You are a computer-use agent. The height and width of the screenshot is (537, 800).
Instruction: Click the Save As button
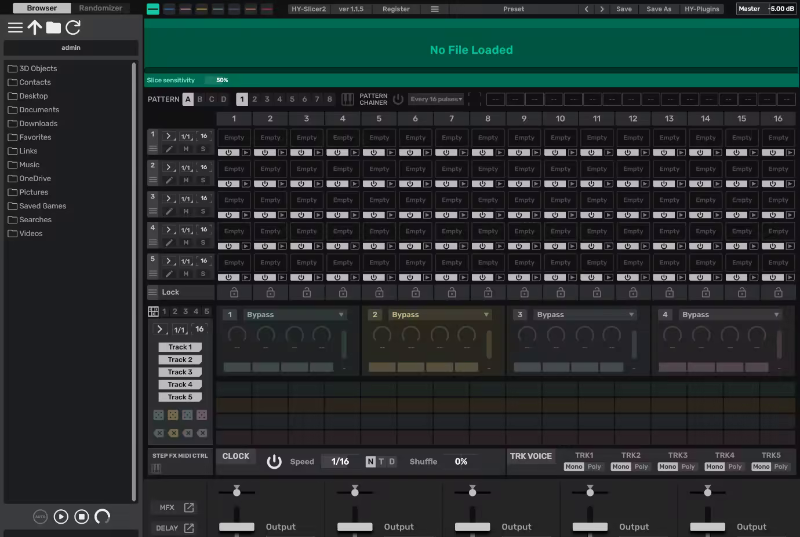point(659,9)
